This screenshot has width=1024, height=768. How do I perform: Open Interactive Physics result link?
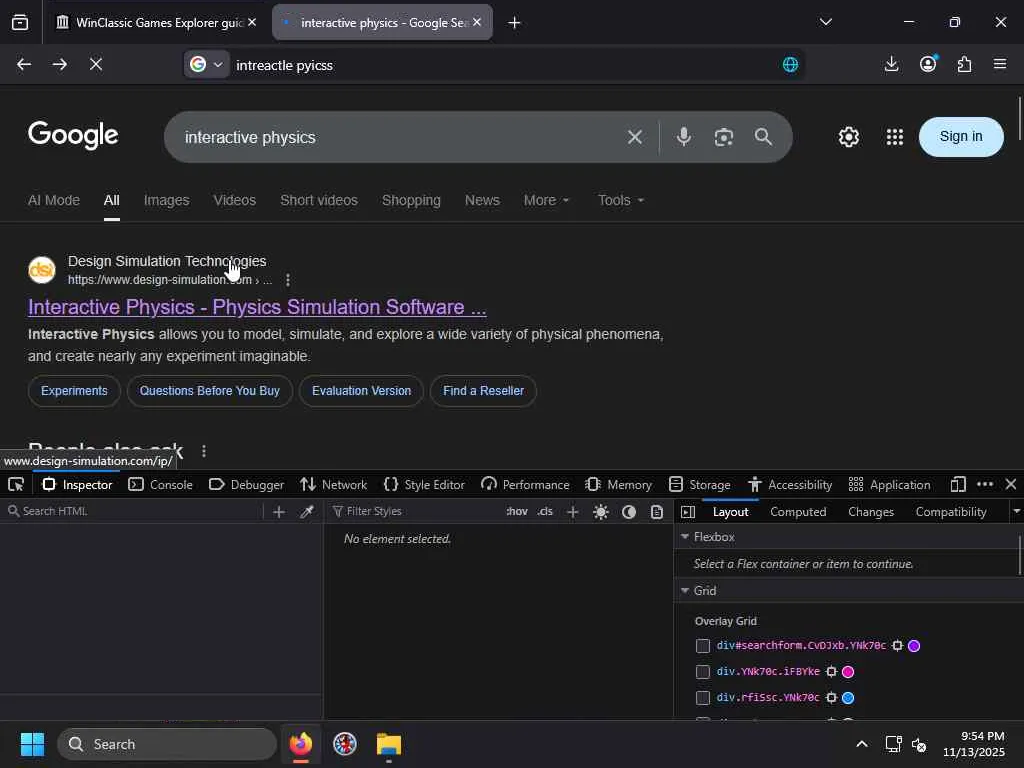click(x=257, y=307)
